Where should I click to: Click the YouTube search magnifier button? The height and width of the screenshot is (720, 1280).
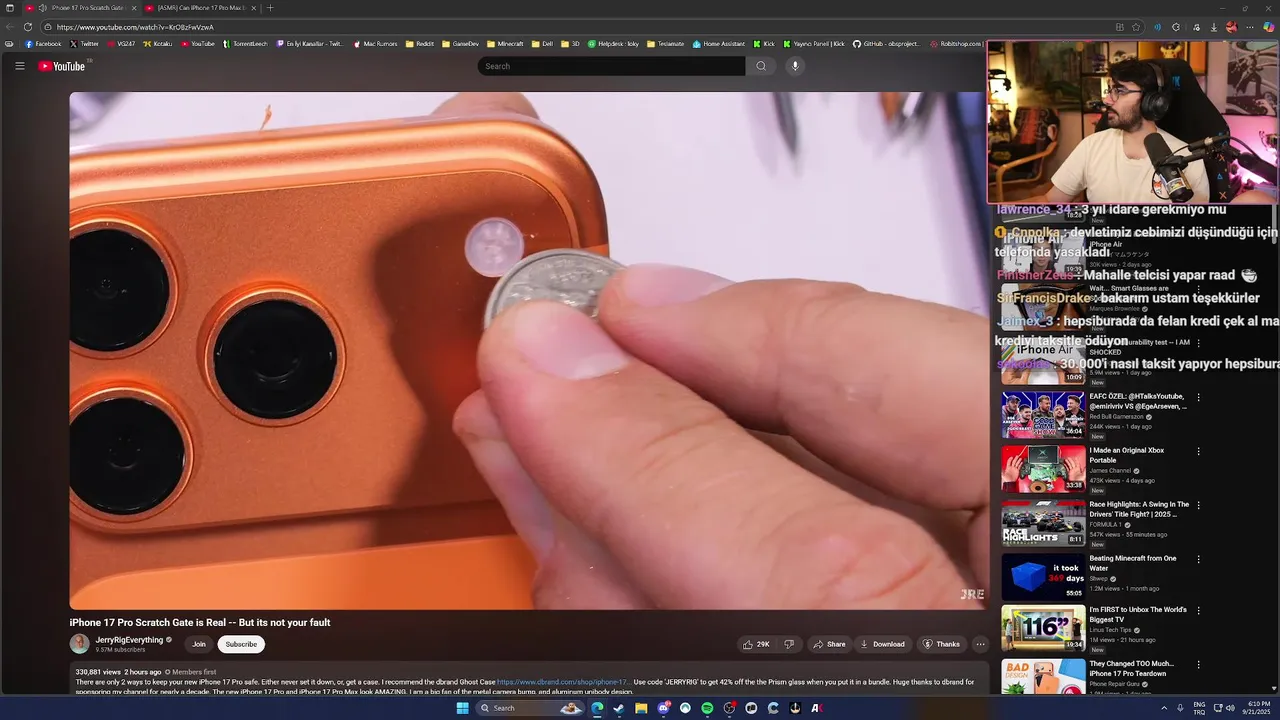point(761,66)
